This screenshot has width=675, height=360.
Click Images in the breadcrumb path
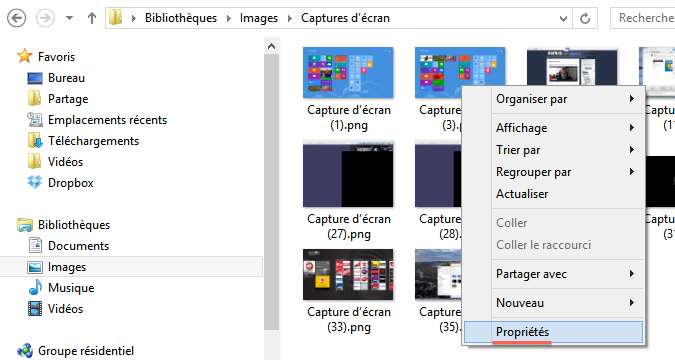(259, 18)
